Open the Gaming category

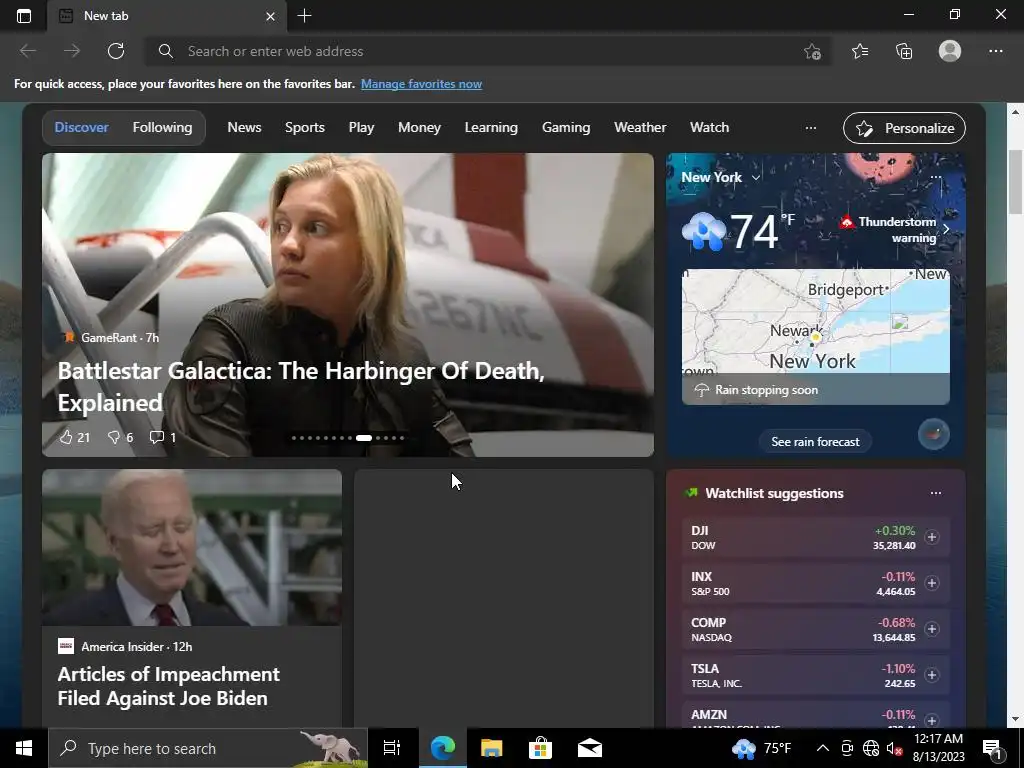pos(566,127)
